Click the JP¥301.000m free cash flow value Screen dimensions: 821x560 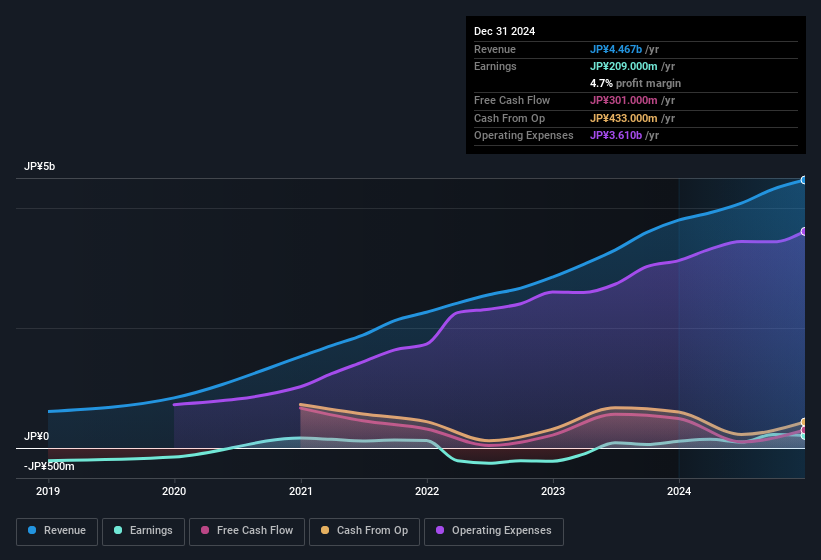point(624,100)
